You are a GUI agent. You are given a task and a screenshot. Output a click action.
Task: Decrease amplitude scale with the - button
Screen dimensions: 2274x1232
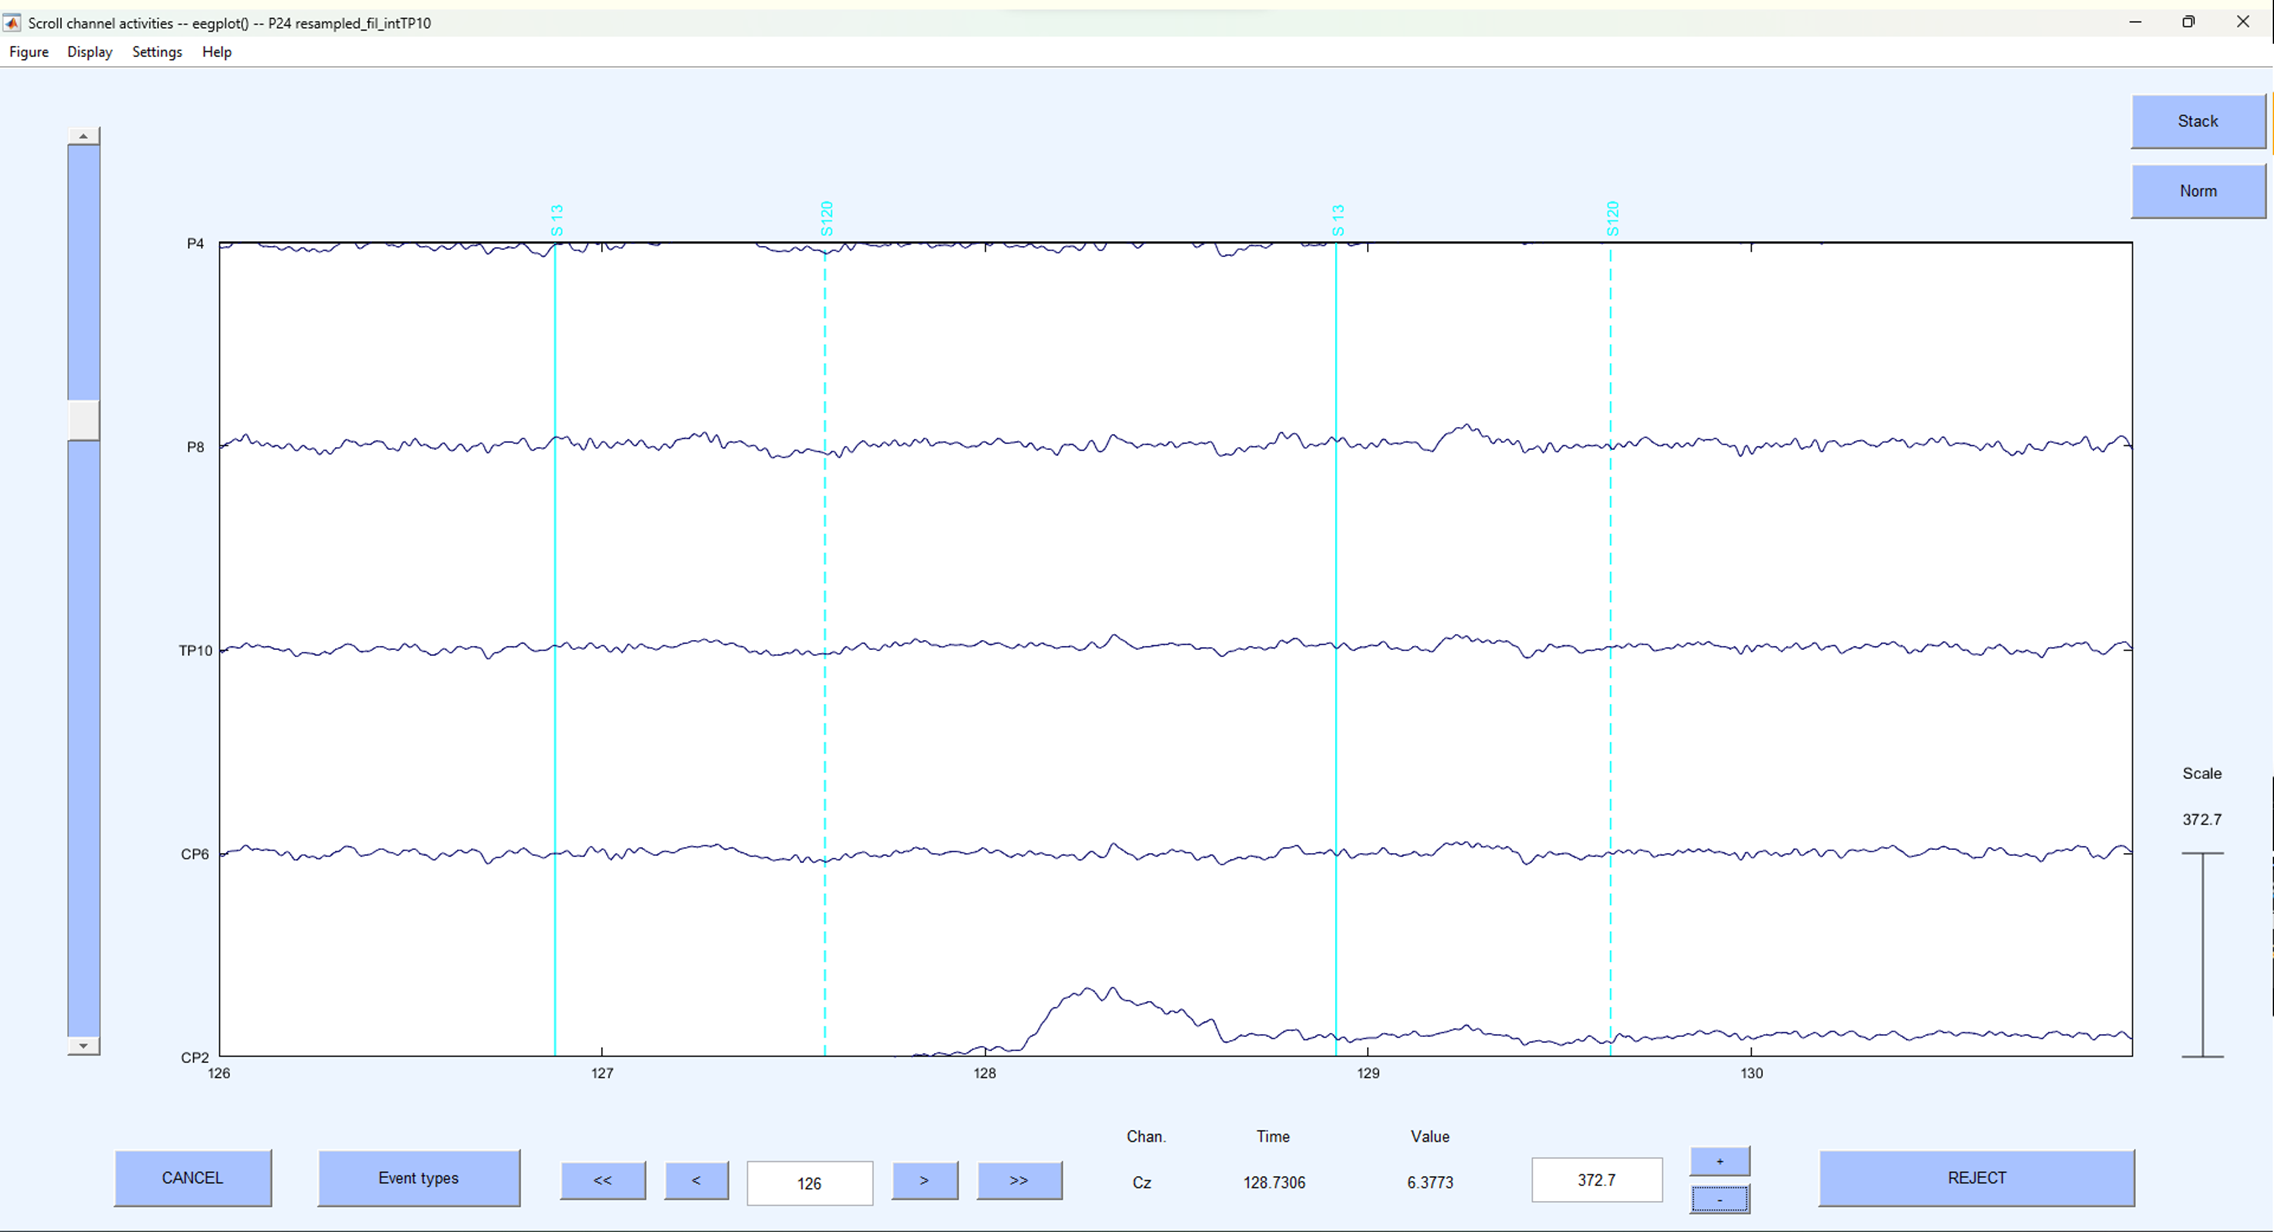[x=1720, y=1198]
